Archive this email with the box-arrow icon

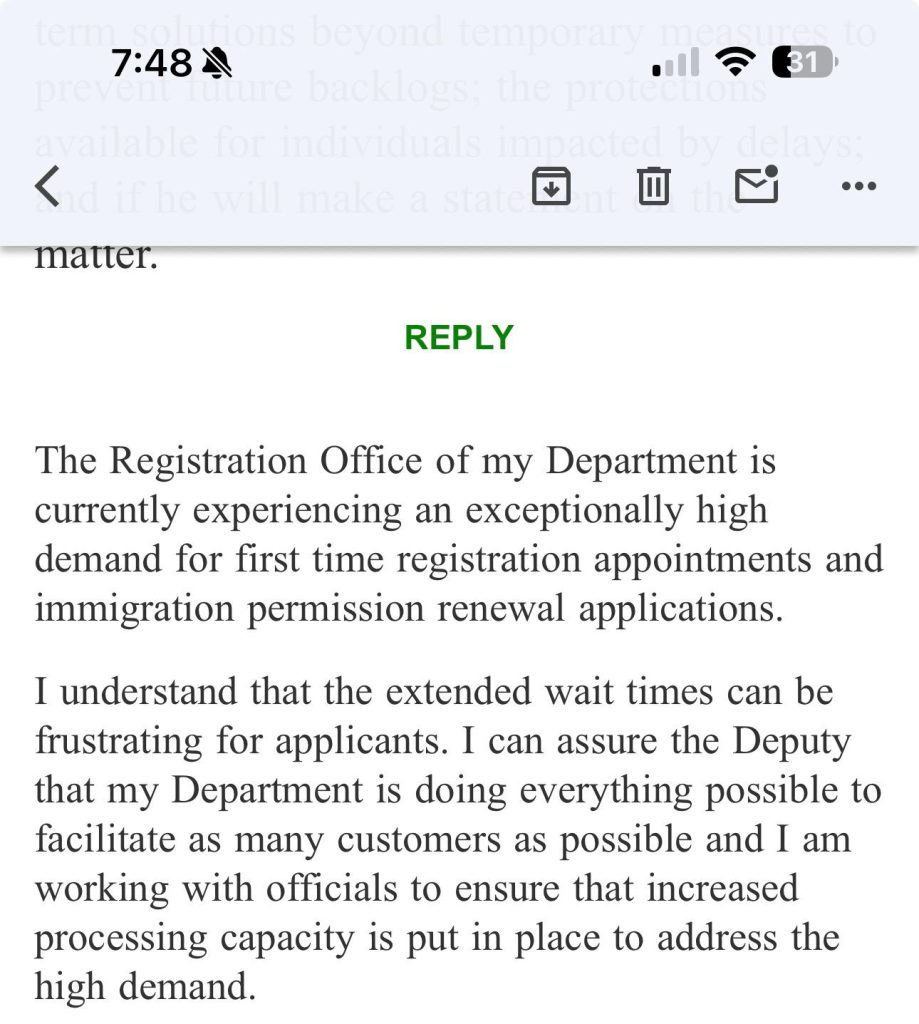pyautogui.click(x=551, y=186)
